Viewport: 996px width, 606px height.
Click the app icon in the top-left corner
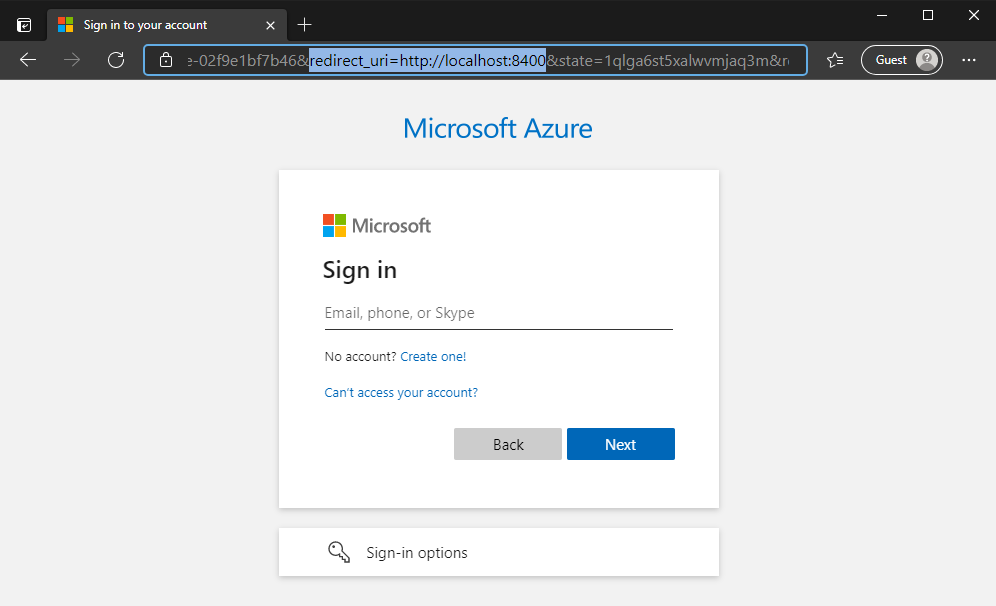pos(22,24)
